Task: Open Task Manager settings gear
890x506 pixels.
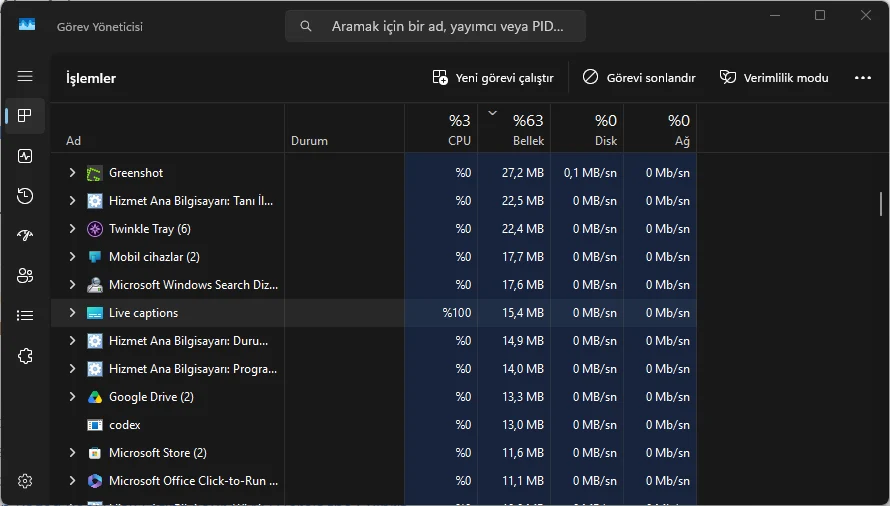Action: [x=25, y=481]
